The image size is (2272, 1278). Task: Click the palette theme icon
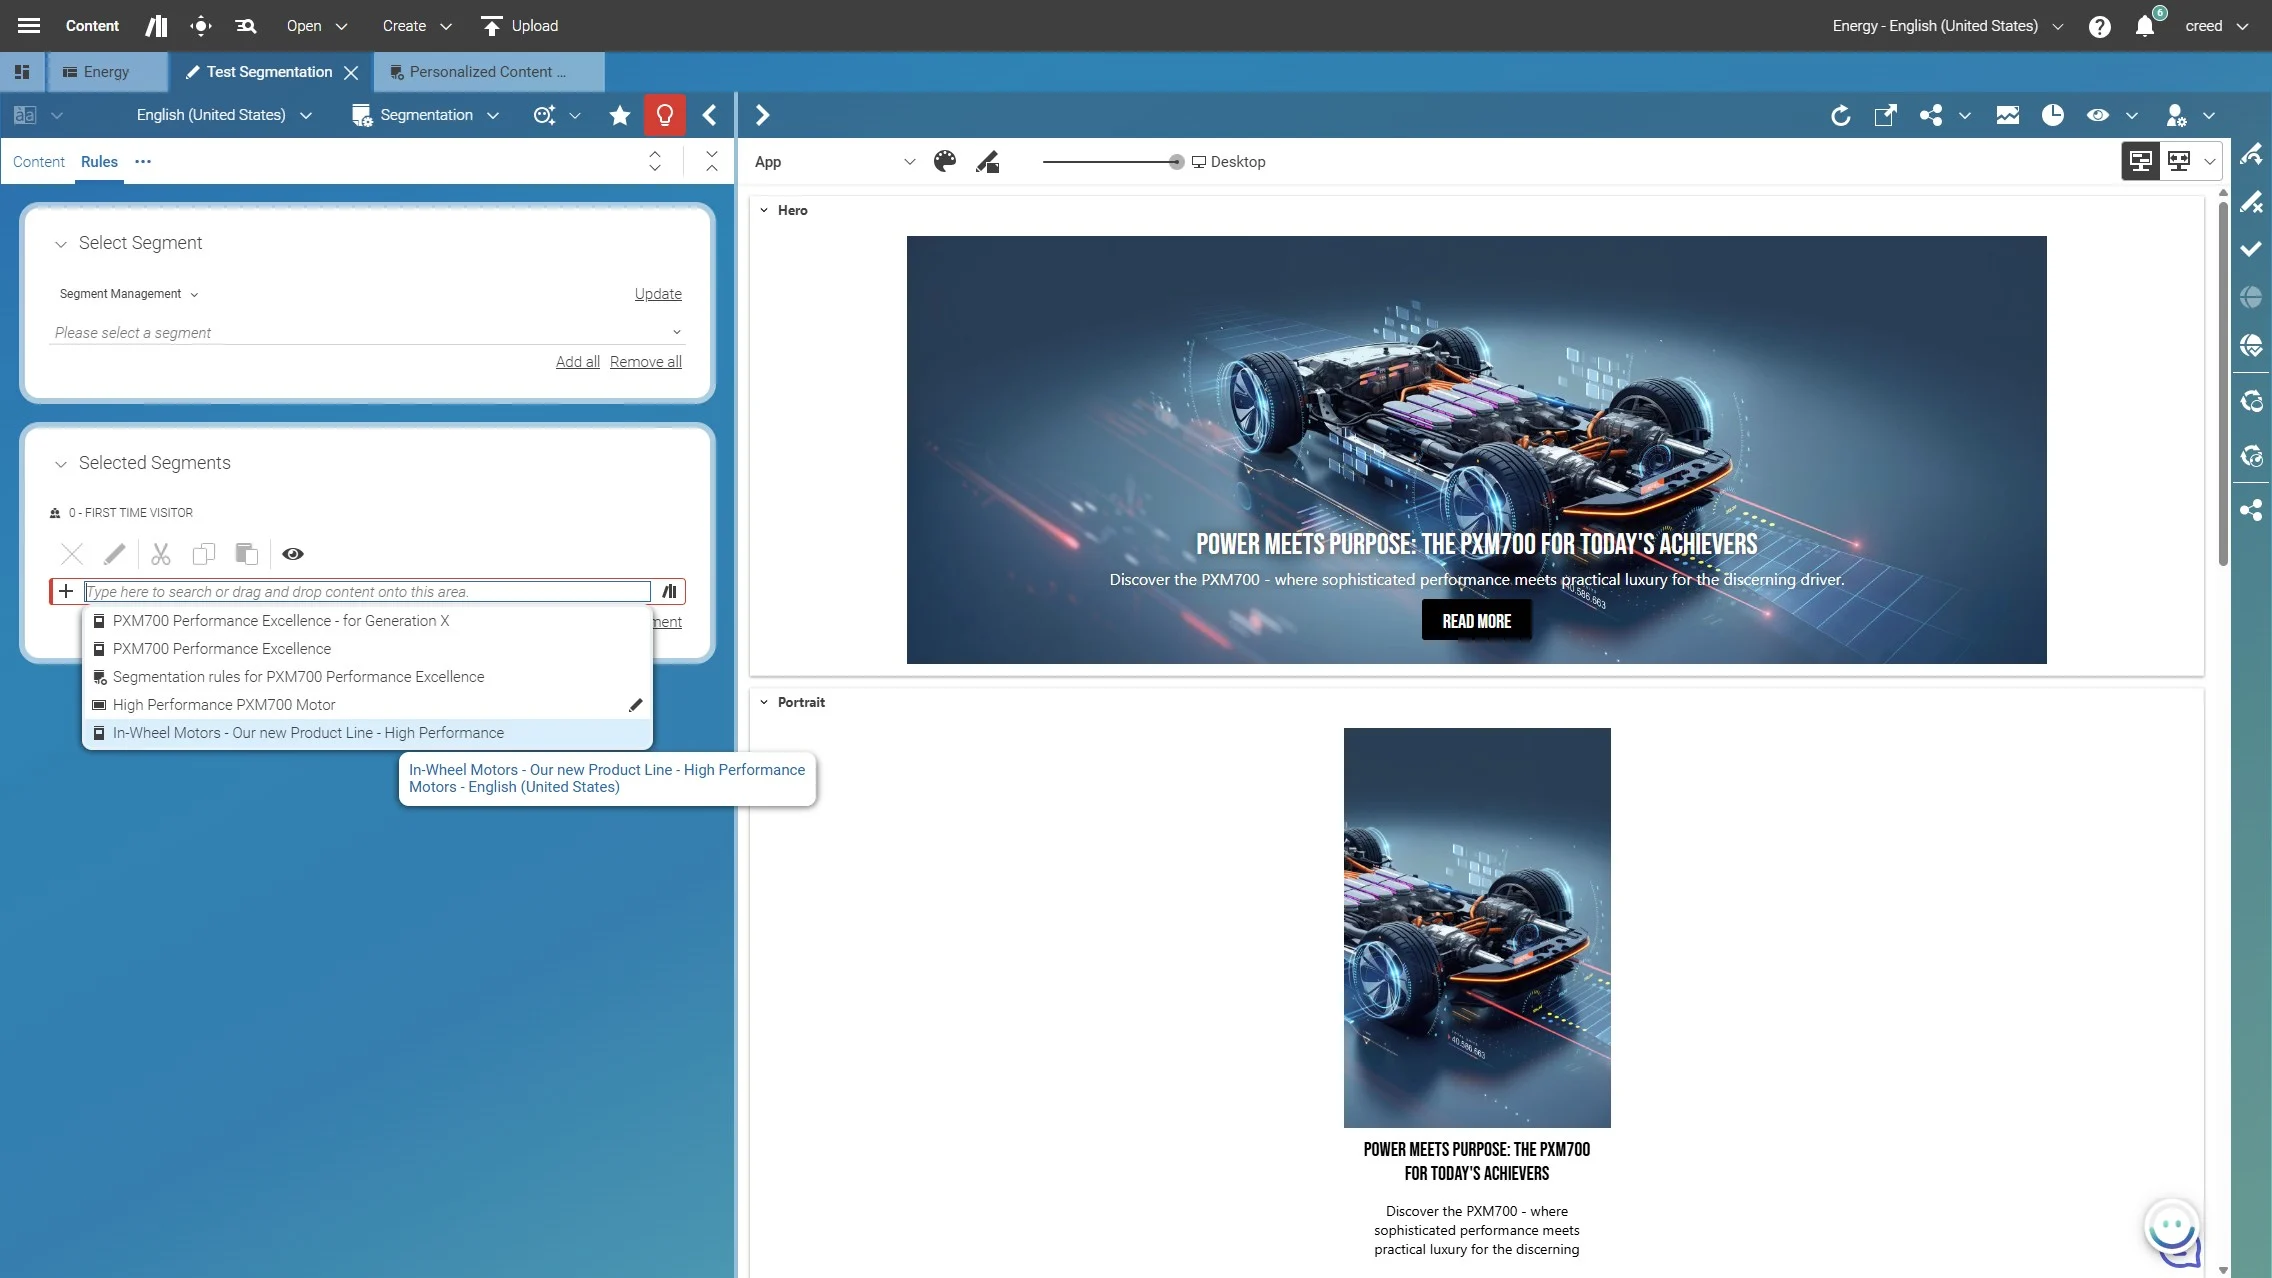tap(945, 161)
